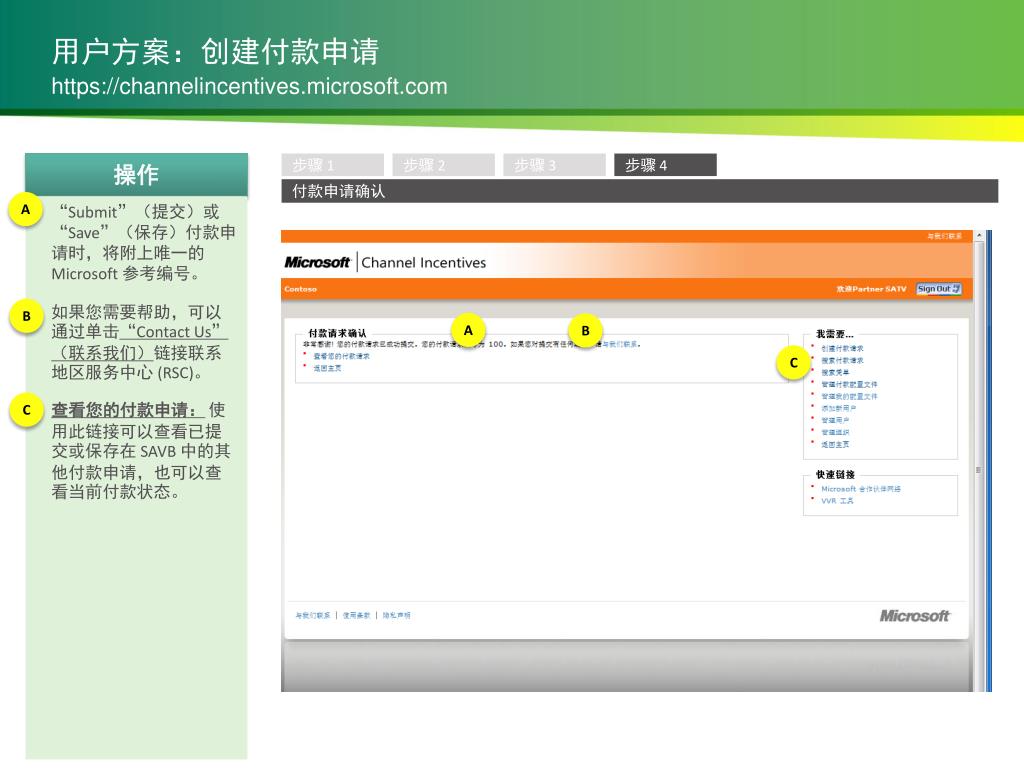Open the 隐私声明 footer link
This screenshot has width=1024, height=768.
pyautogui.click(x=396, y=615)
